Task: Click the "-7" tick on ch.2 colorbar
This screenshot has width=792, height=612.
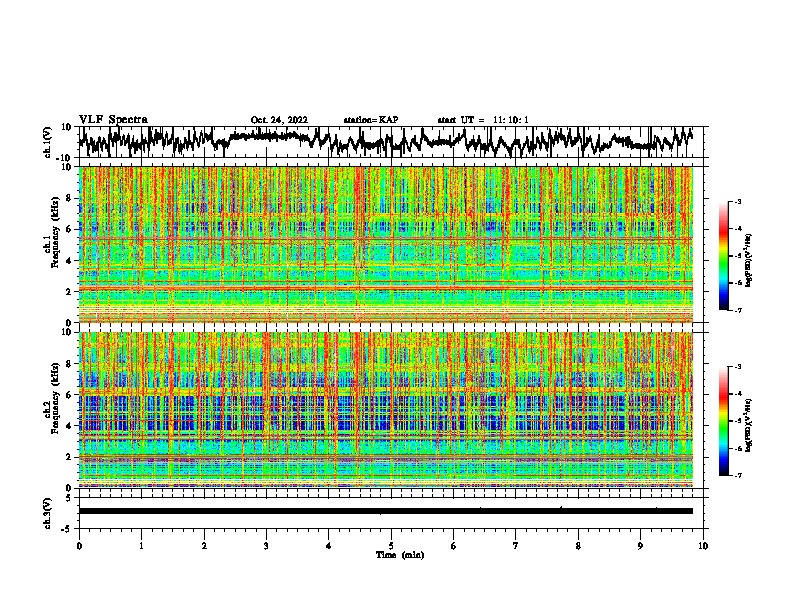Action: [x=737, y=476]
